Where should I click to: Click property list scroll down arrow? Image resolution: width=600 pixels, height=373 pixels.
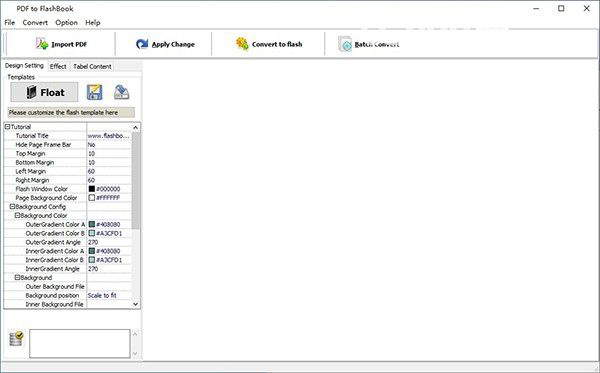coord(136,304)
